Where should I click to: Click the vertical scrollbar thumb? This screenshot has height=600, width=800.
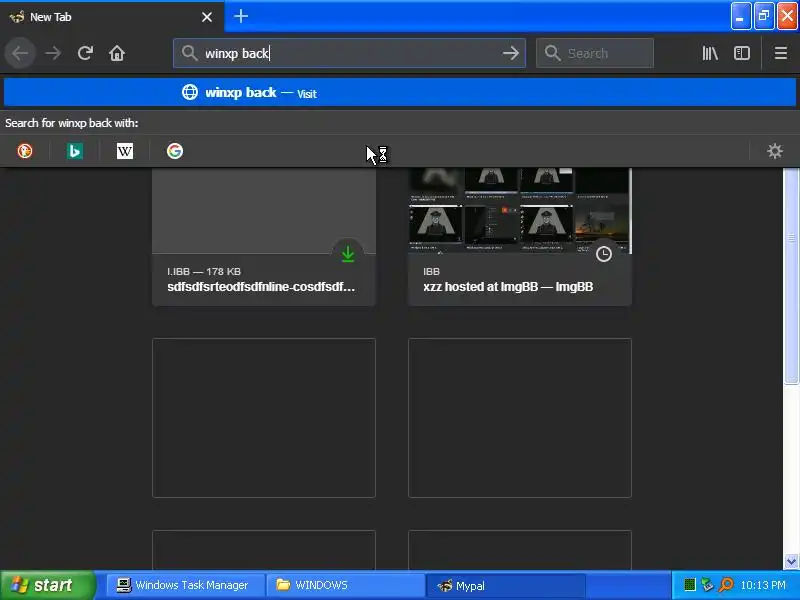click(791, 276)
